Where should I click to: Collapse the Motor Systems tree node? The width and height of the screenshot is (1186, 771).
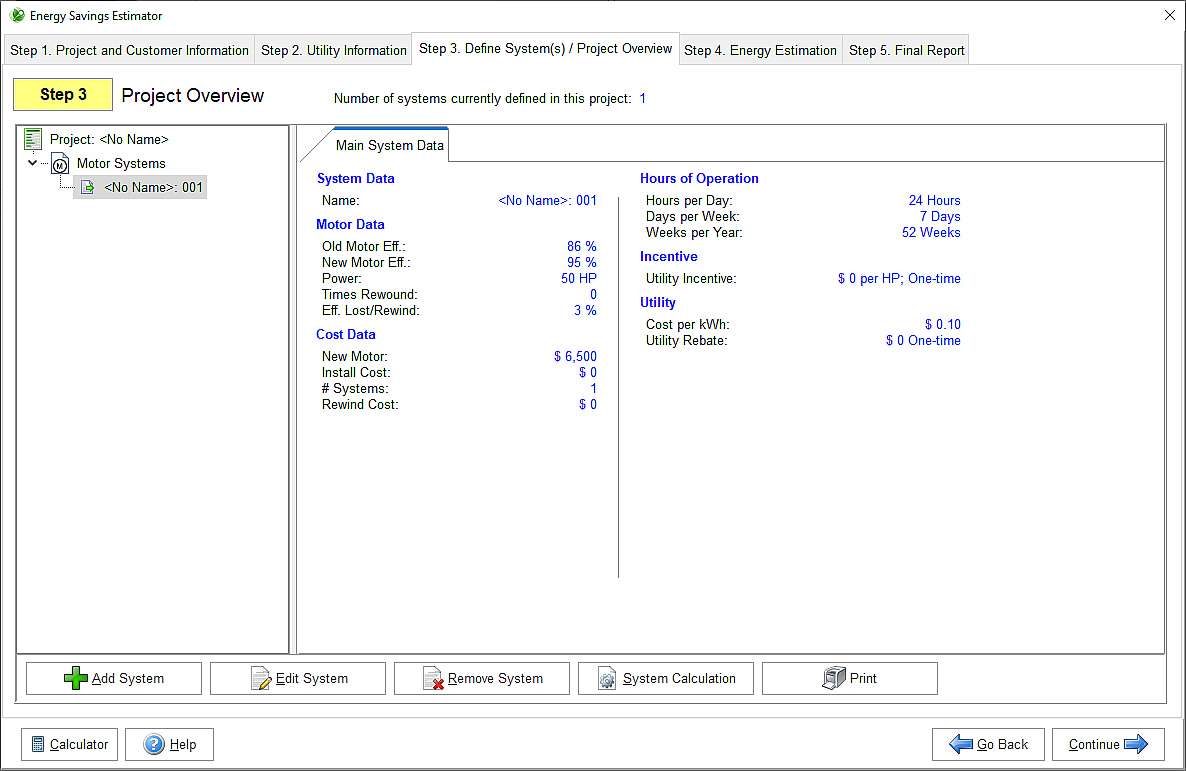[x=33, y=163]
